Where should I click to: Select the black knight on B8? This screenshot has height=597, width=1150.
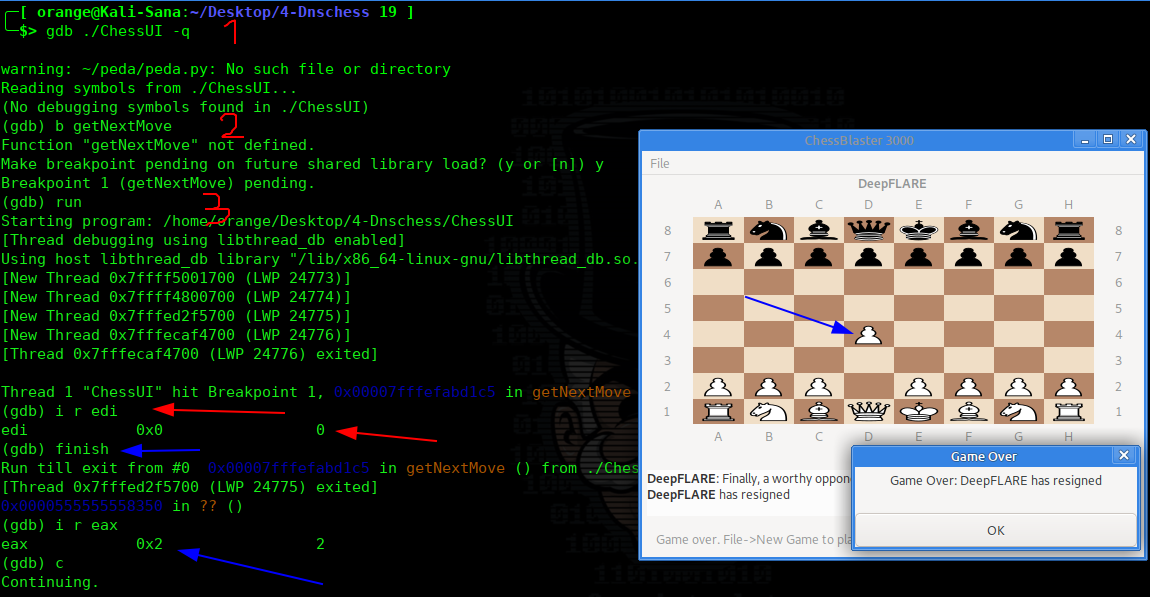tap(768, 230)
